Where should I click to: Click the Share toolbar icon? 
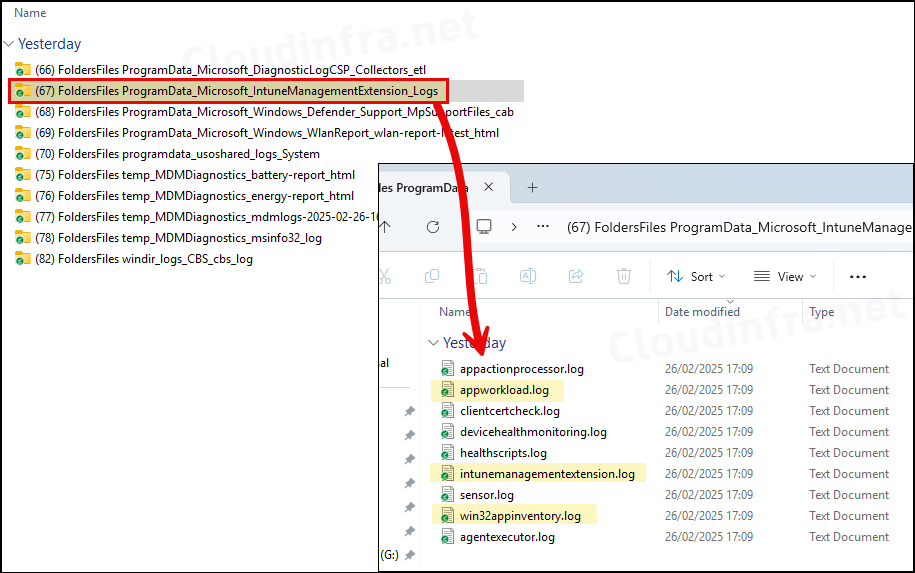coord(576,276)
